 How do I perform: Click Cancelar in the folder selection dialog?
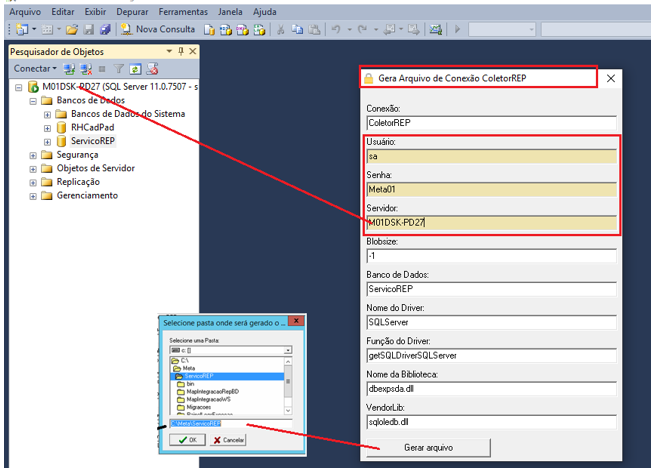click(229, 439)
